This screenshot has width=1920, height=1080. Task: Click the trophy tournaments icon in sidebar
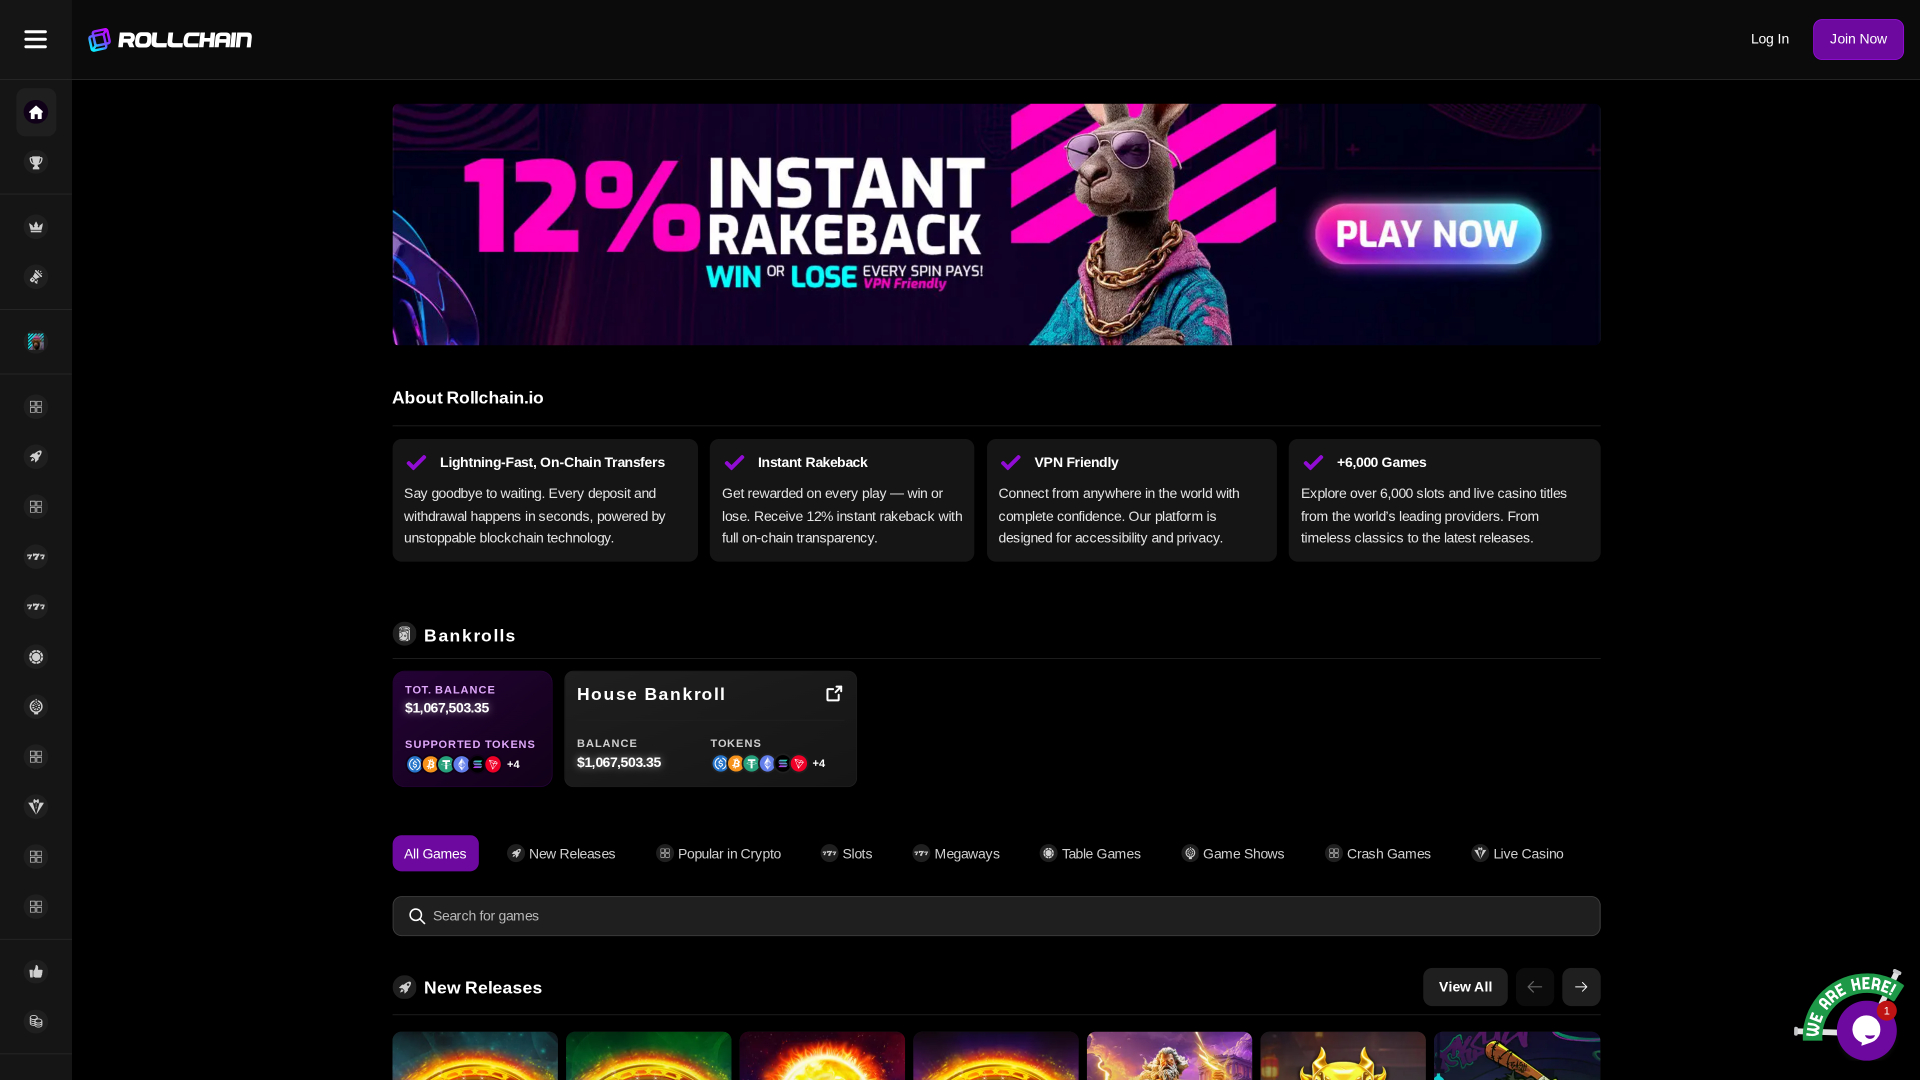point(36,162)
